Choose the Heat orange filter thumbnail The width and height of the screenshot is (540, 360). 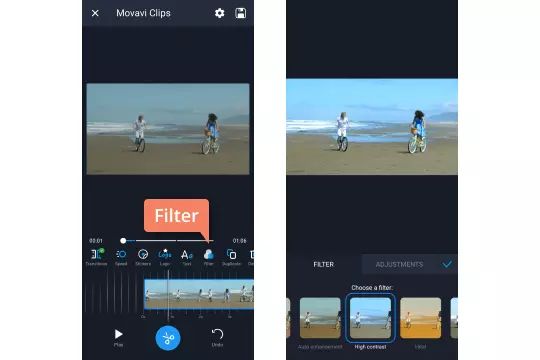(420, 318)
